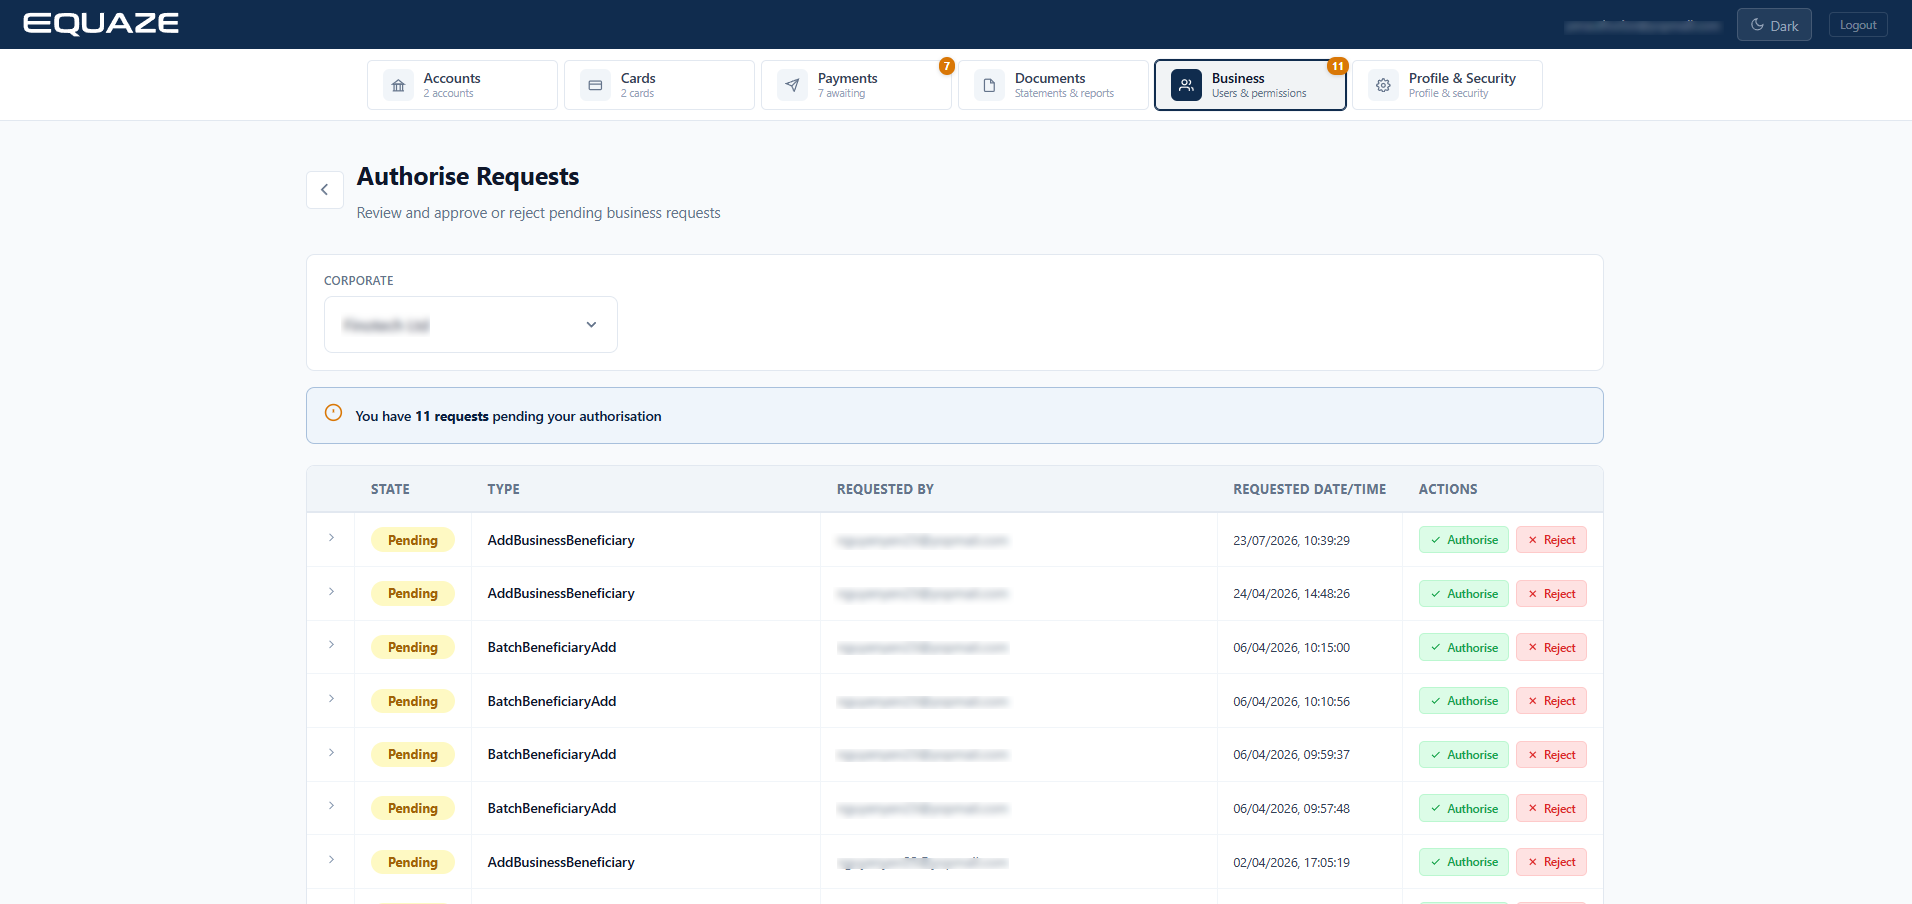Reject the 06/04/2026 10:15:00 request
Screen dimensions: 1912x904
1551,648
